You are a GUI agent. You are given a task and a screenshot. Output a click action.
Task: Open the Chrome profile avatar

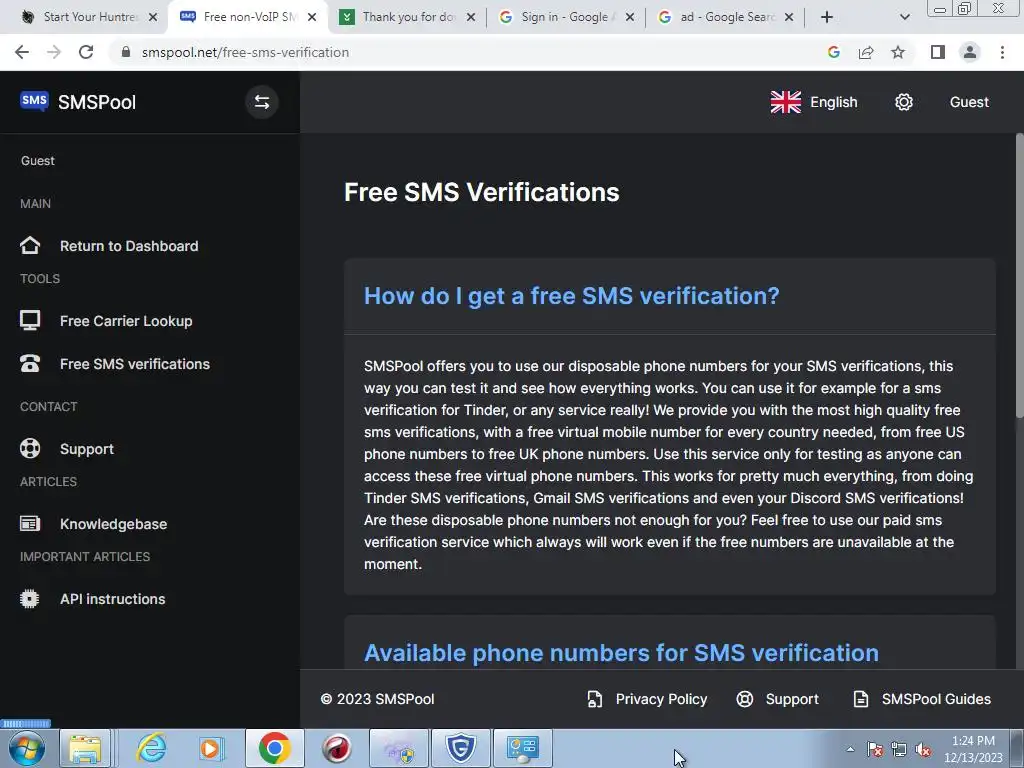pyautogui.click(x=970, y=52)
